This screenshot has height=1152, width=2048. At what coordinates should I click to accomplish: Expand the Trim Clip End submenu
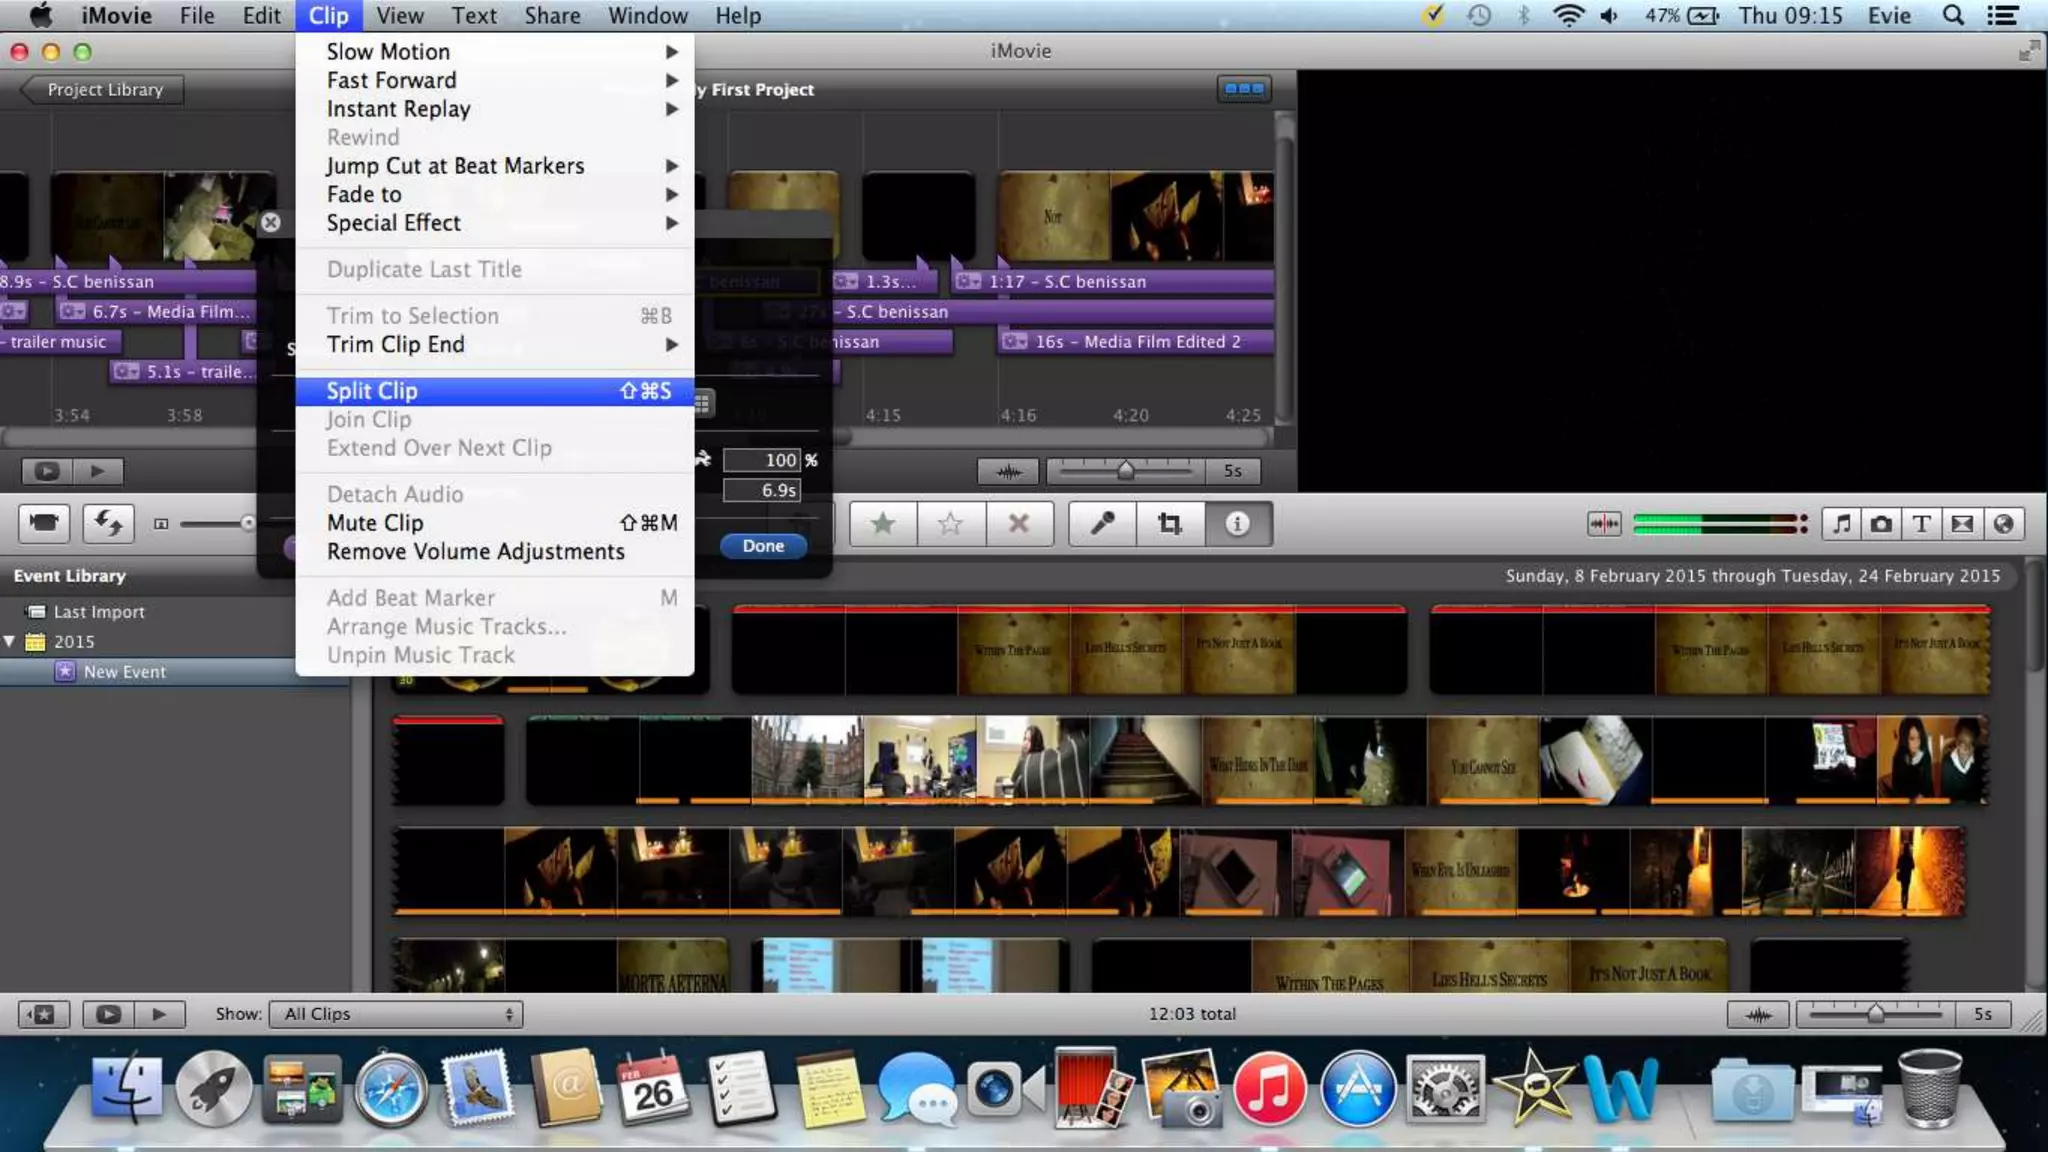pos(495,345)
